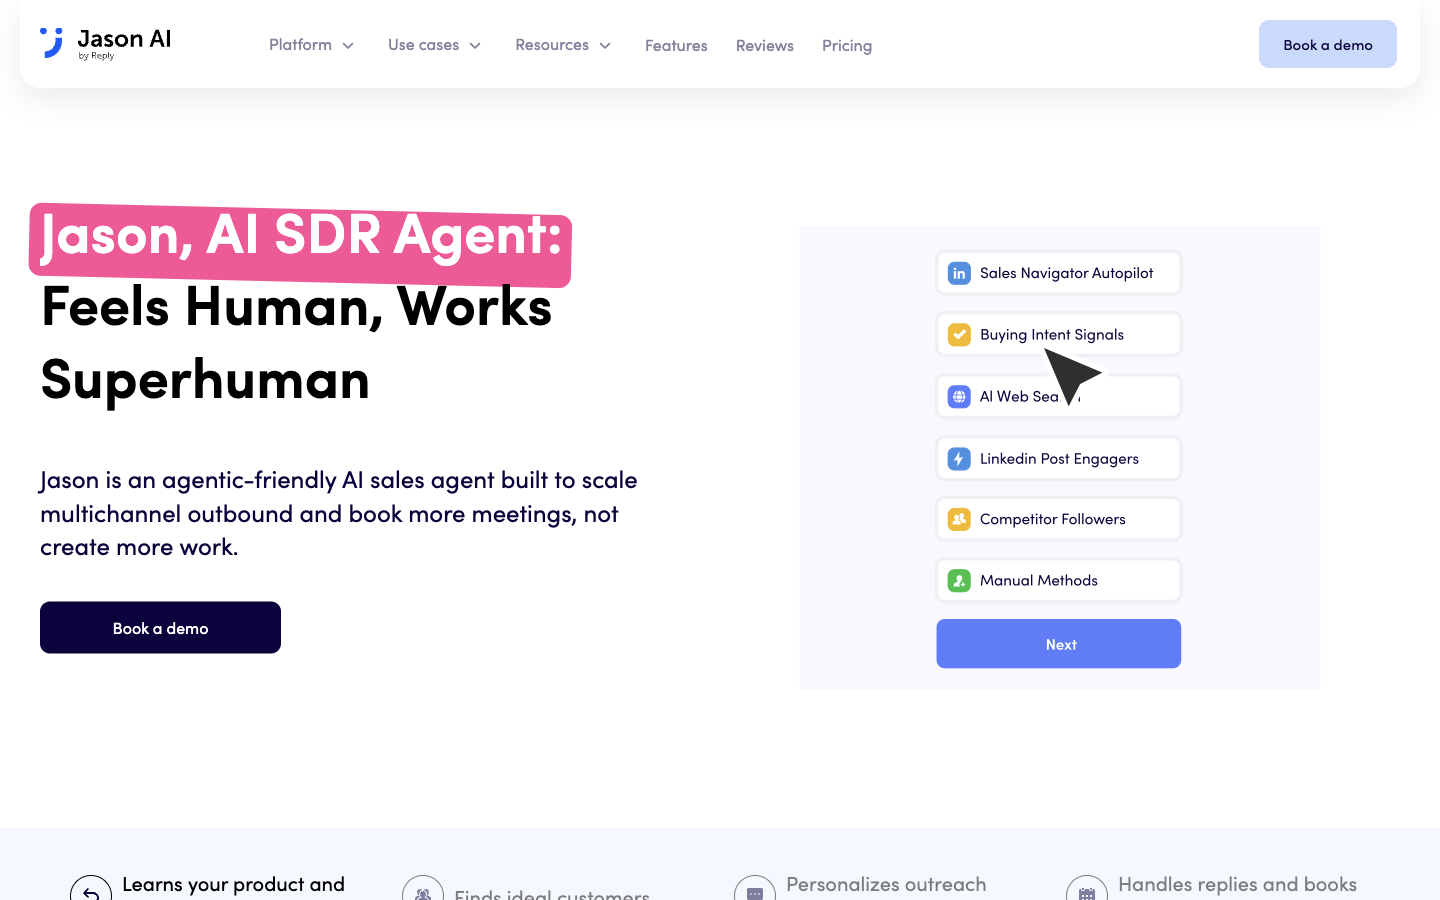Viewport: 1440px width, 900px height.
Task: Click the calendar icon beside Handles replies
Action: point(1087,892)
